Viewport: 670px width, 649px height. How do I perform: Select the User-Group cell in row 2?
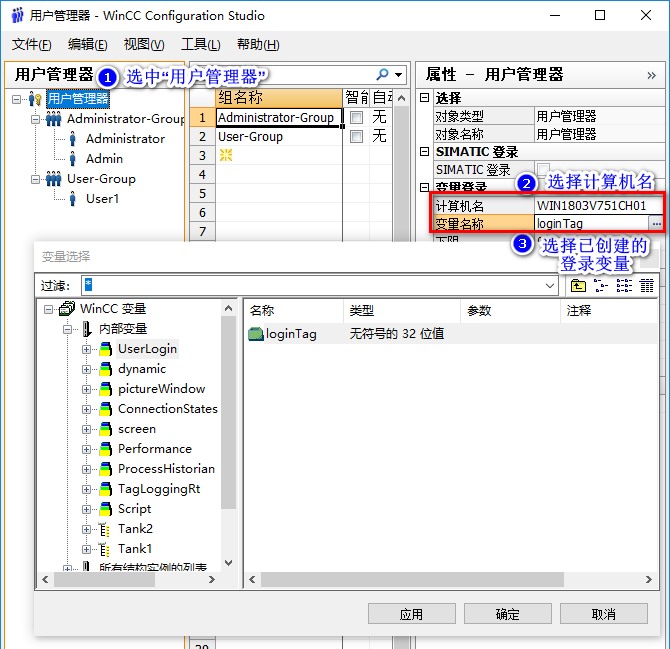tap(279, 137)
